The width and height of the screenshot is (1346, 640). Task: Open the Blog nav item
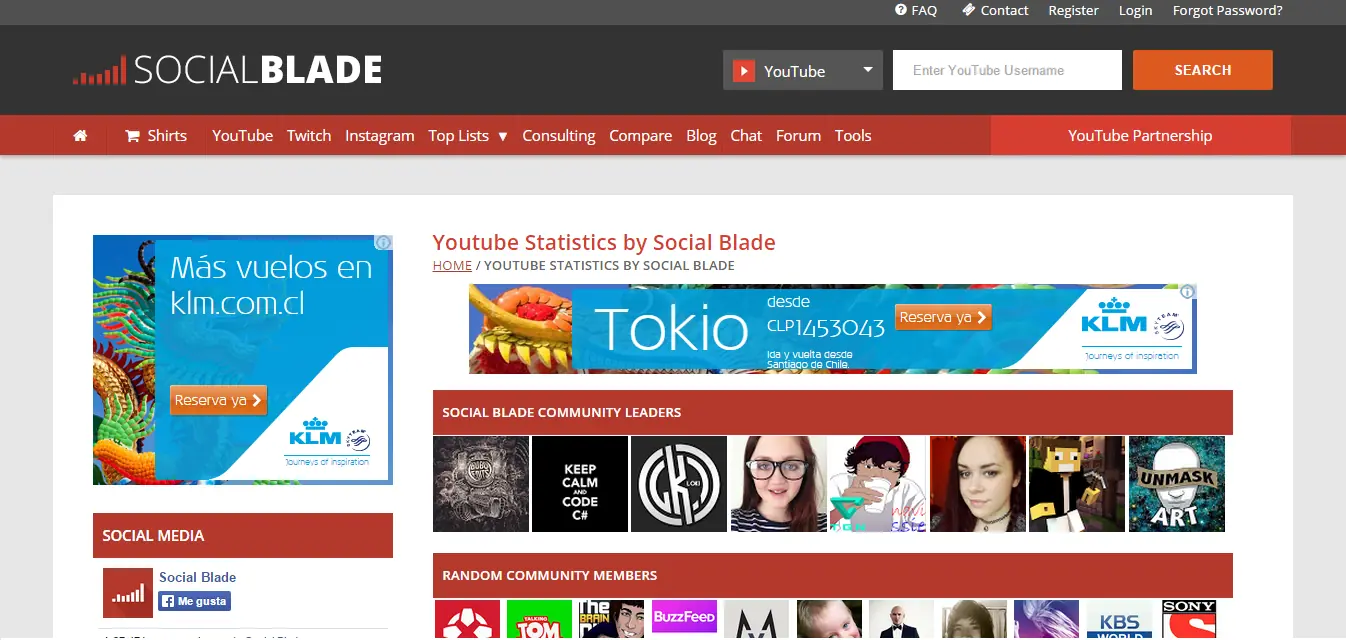point(701,136)
